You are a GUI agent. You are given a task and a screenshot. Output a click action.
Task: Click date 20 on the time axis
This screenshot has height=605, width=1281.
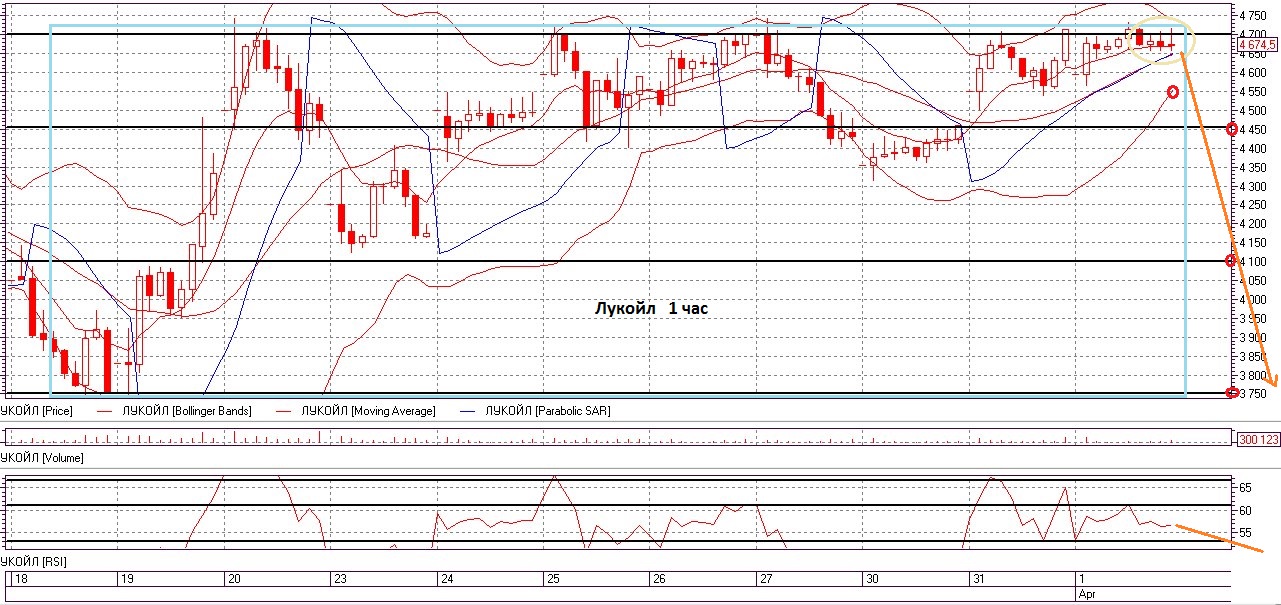tap(233, 579)
